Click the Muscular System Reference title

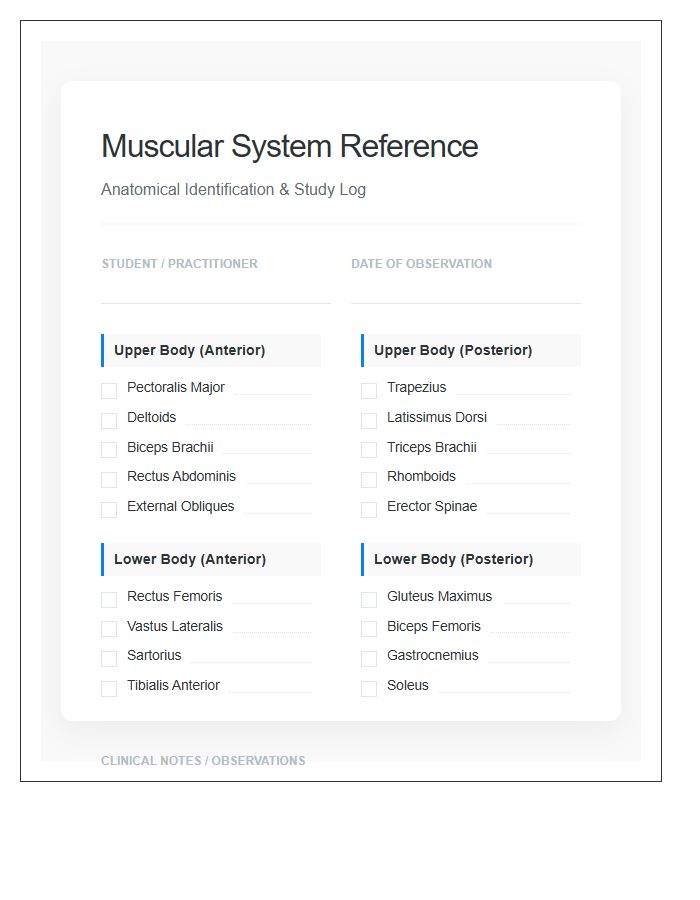point(290,146)
